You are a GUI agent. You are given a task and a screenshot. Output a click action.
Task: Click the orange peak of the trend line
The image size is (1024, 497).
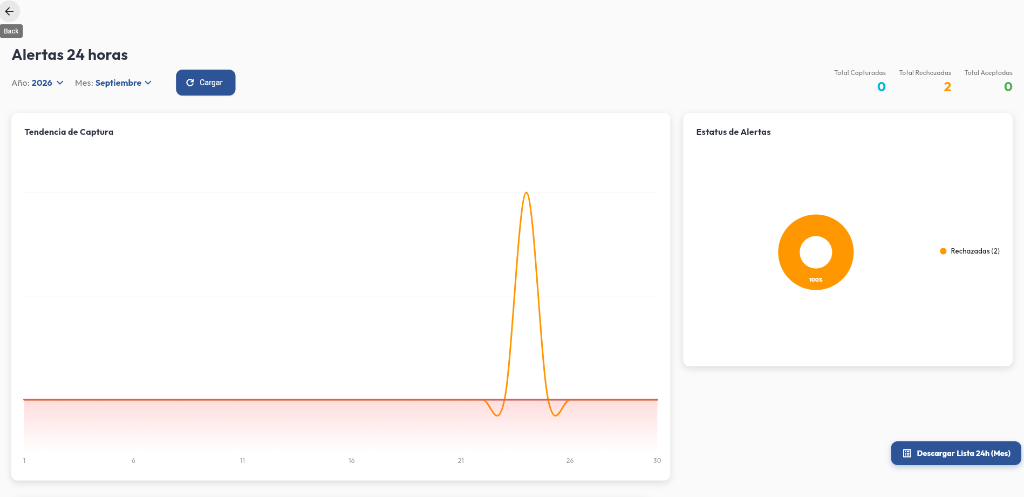coord(526,193)
